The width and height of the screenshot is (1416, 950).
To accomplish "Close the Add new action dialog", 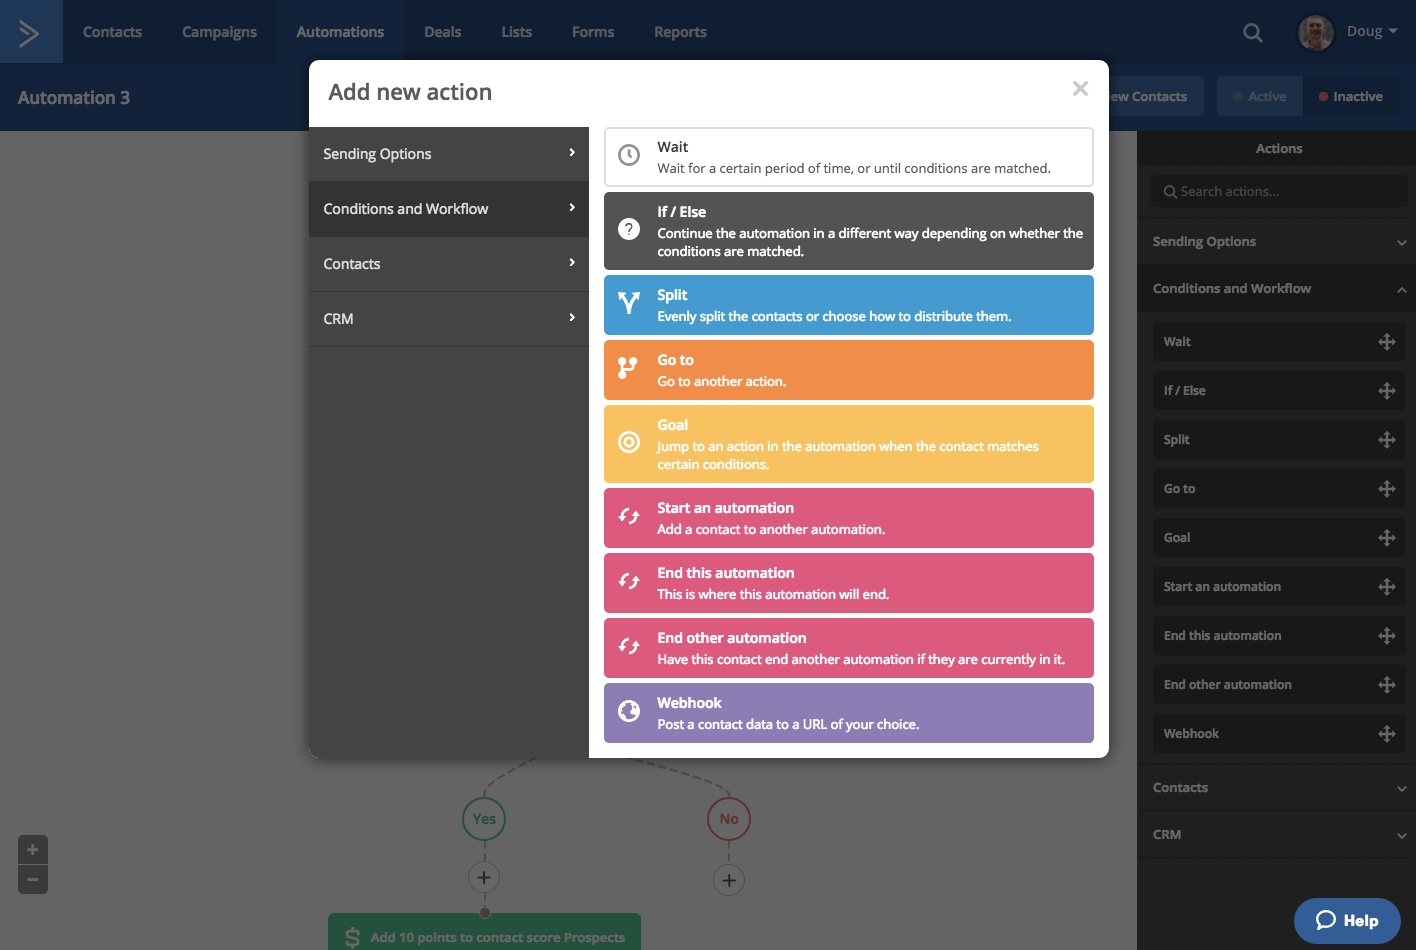I will [1080, 88].
